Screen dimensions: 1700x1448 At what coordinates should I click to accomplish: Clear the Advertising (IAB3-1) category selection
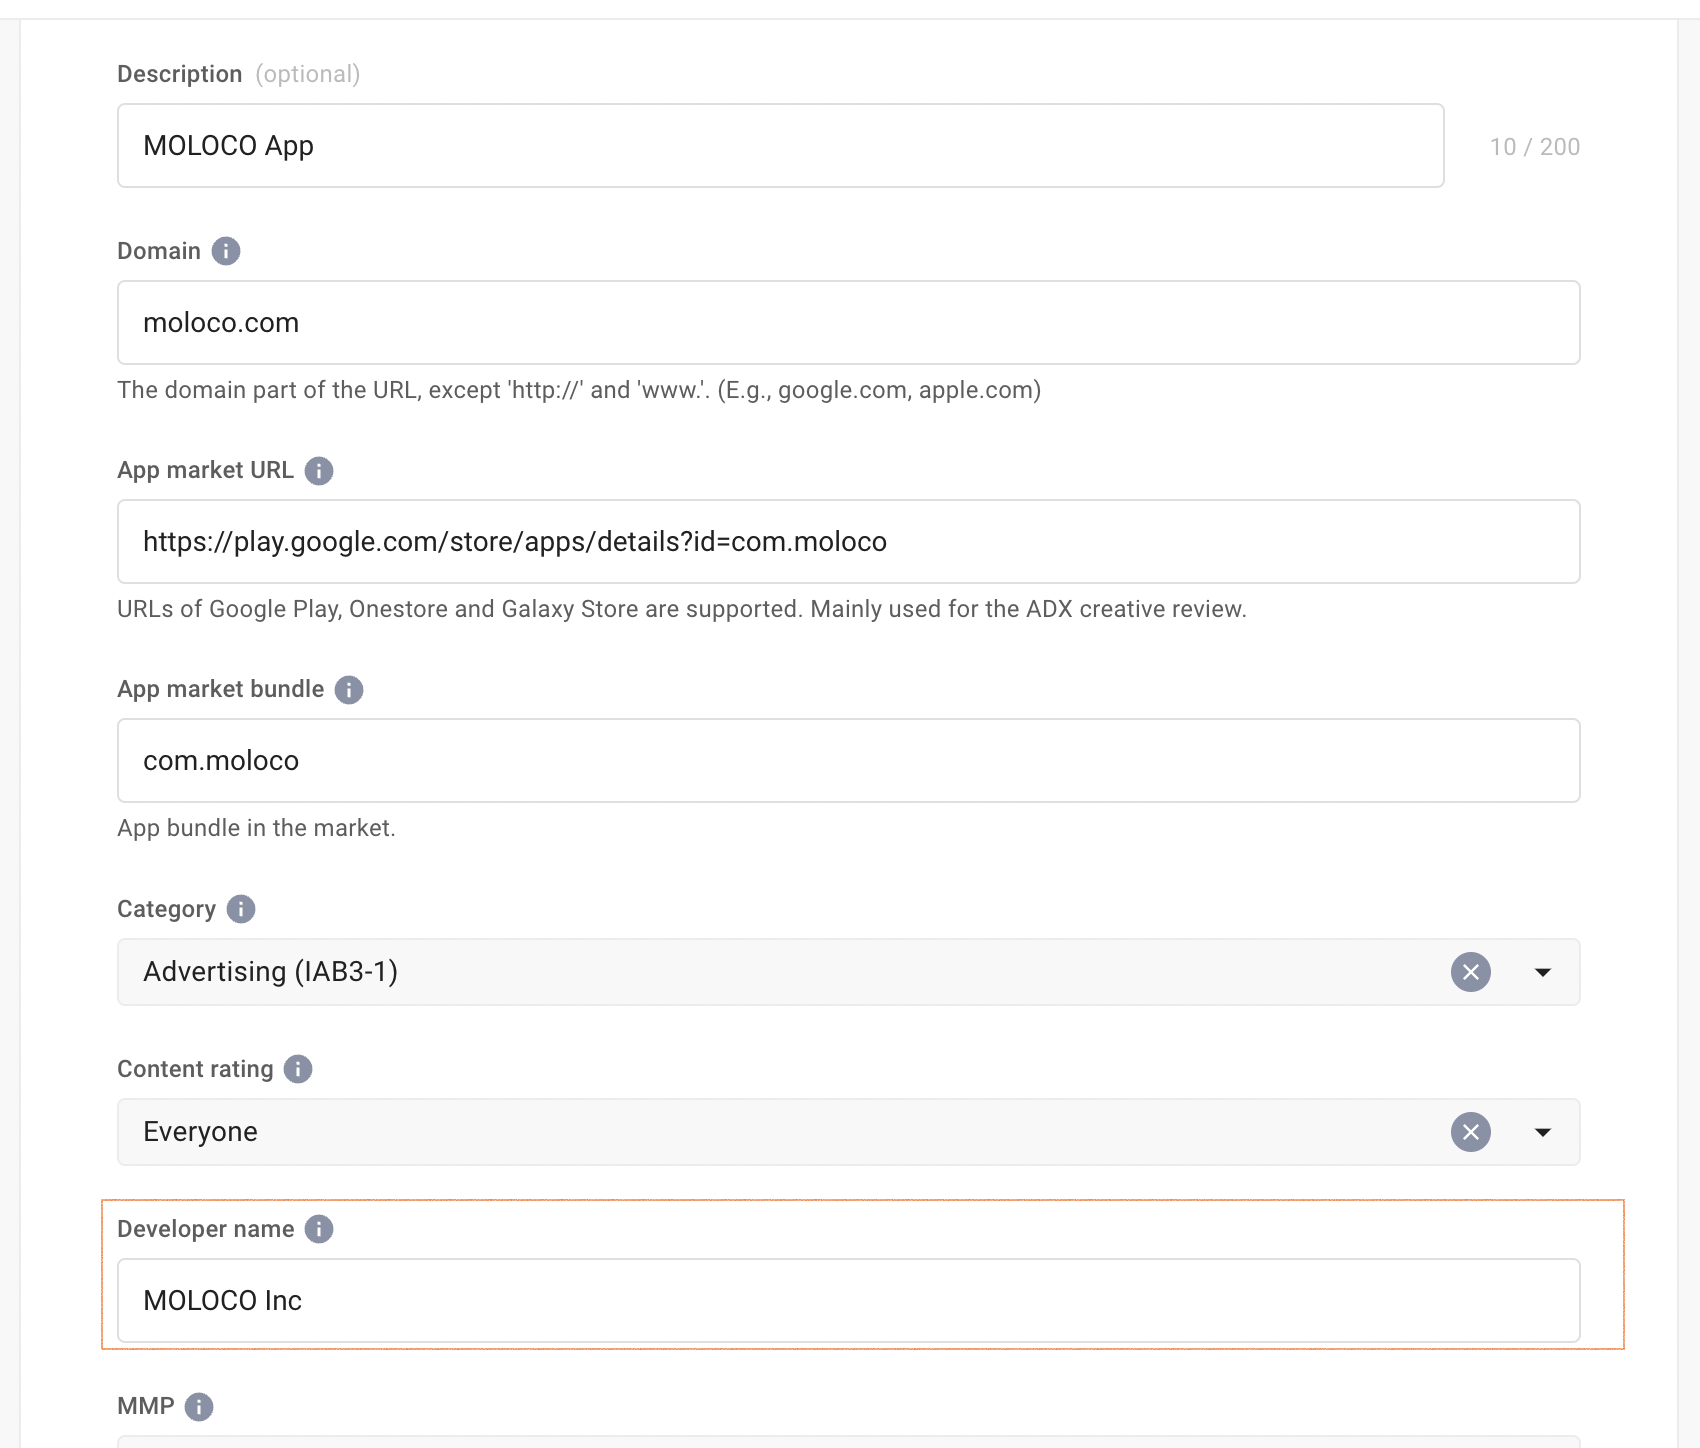1471,972
